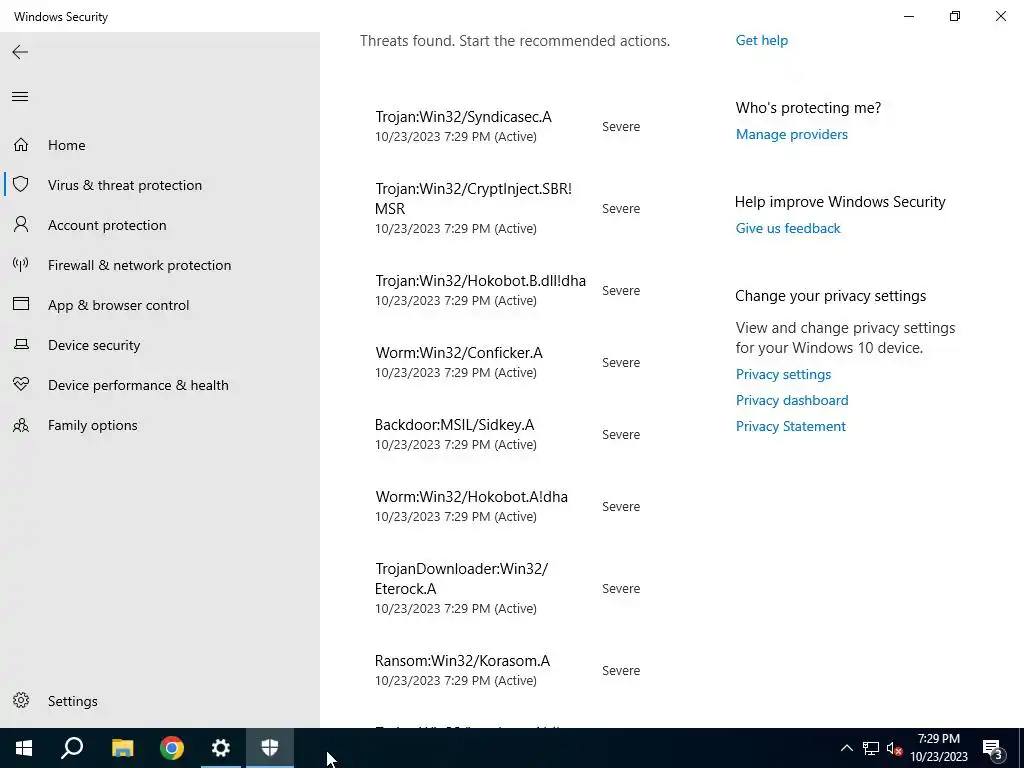Viewport: 1024px width, 768px height.
Task: Click the taskbar clock showing 7:29 PM
Action: pos(938,748)
